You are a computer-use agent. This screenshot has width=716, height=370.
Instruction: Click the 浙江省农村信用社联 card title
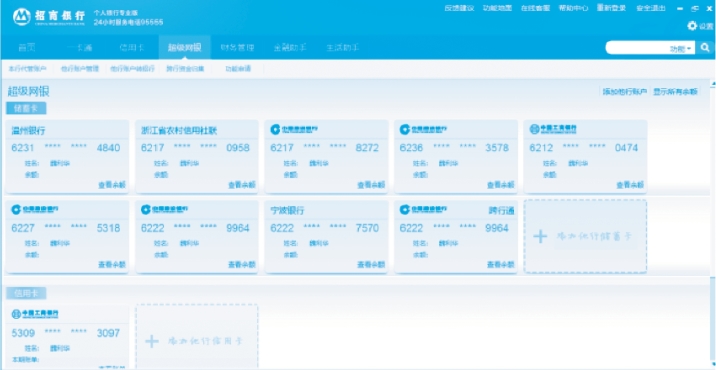click(x=179, y=131)
